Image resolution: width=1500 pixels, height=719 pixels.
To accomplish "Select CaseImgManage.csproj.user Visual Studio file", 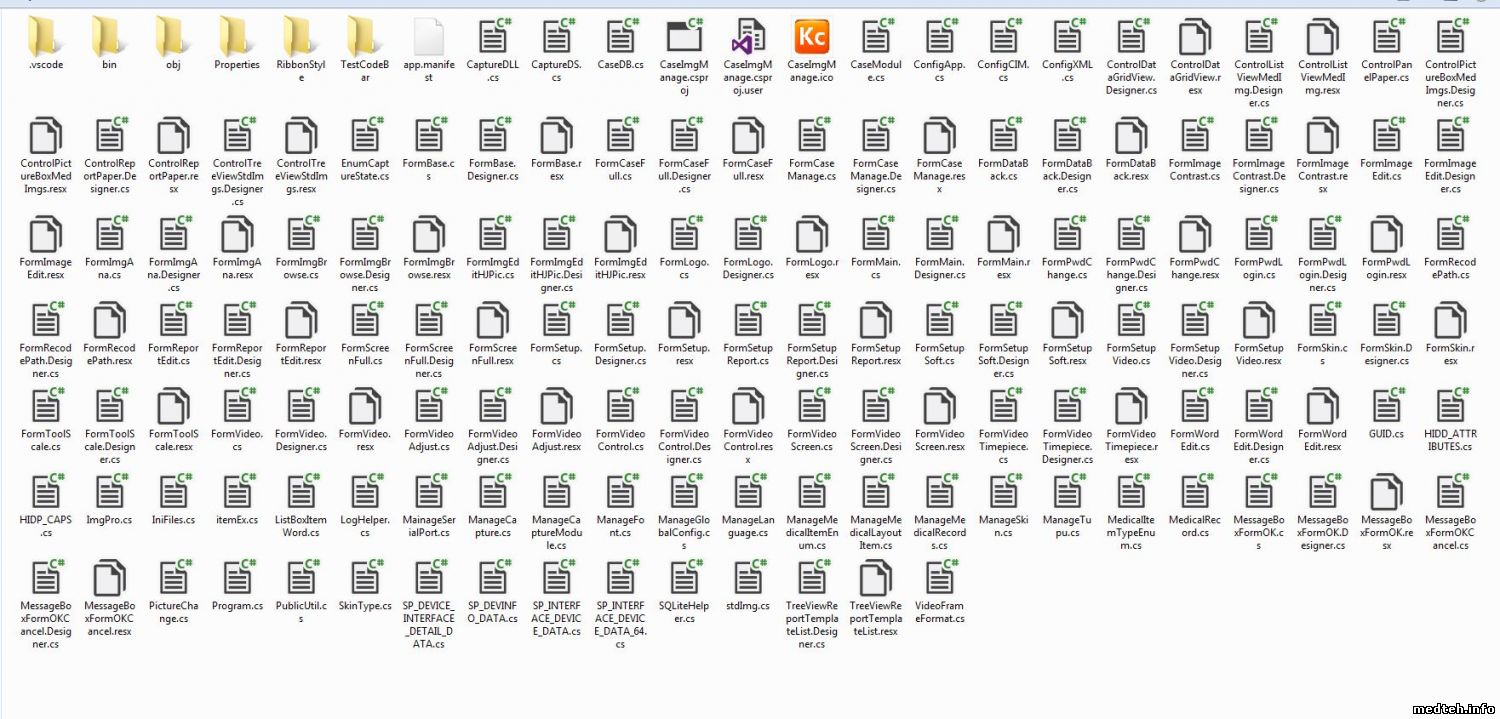I will [749, 38].
